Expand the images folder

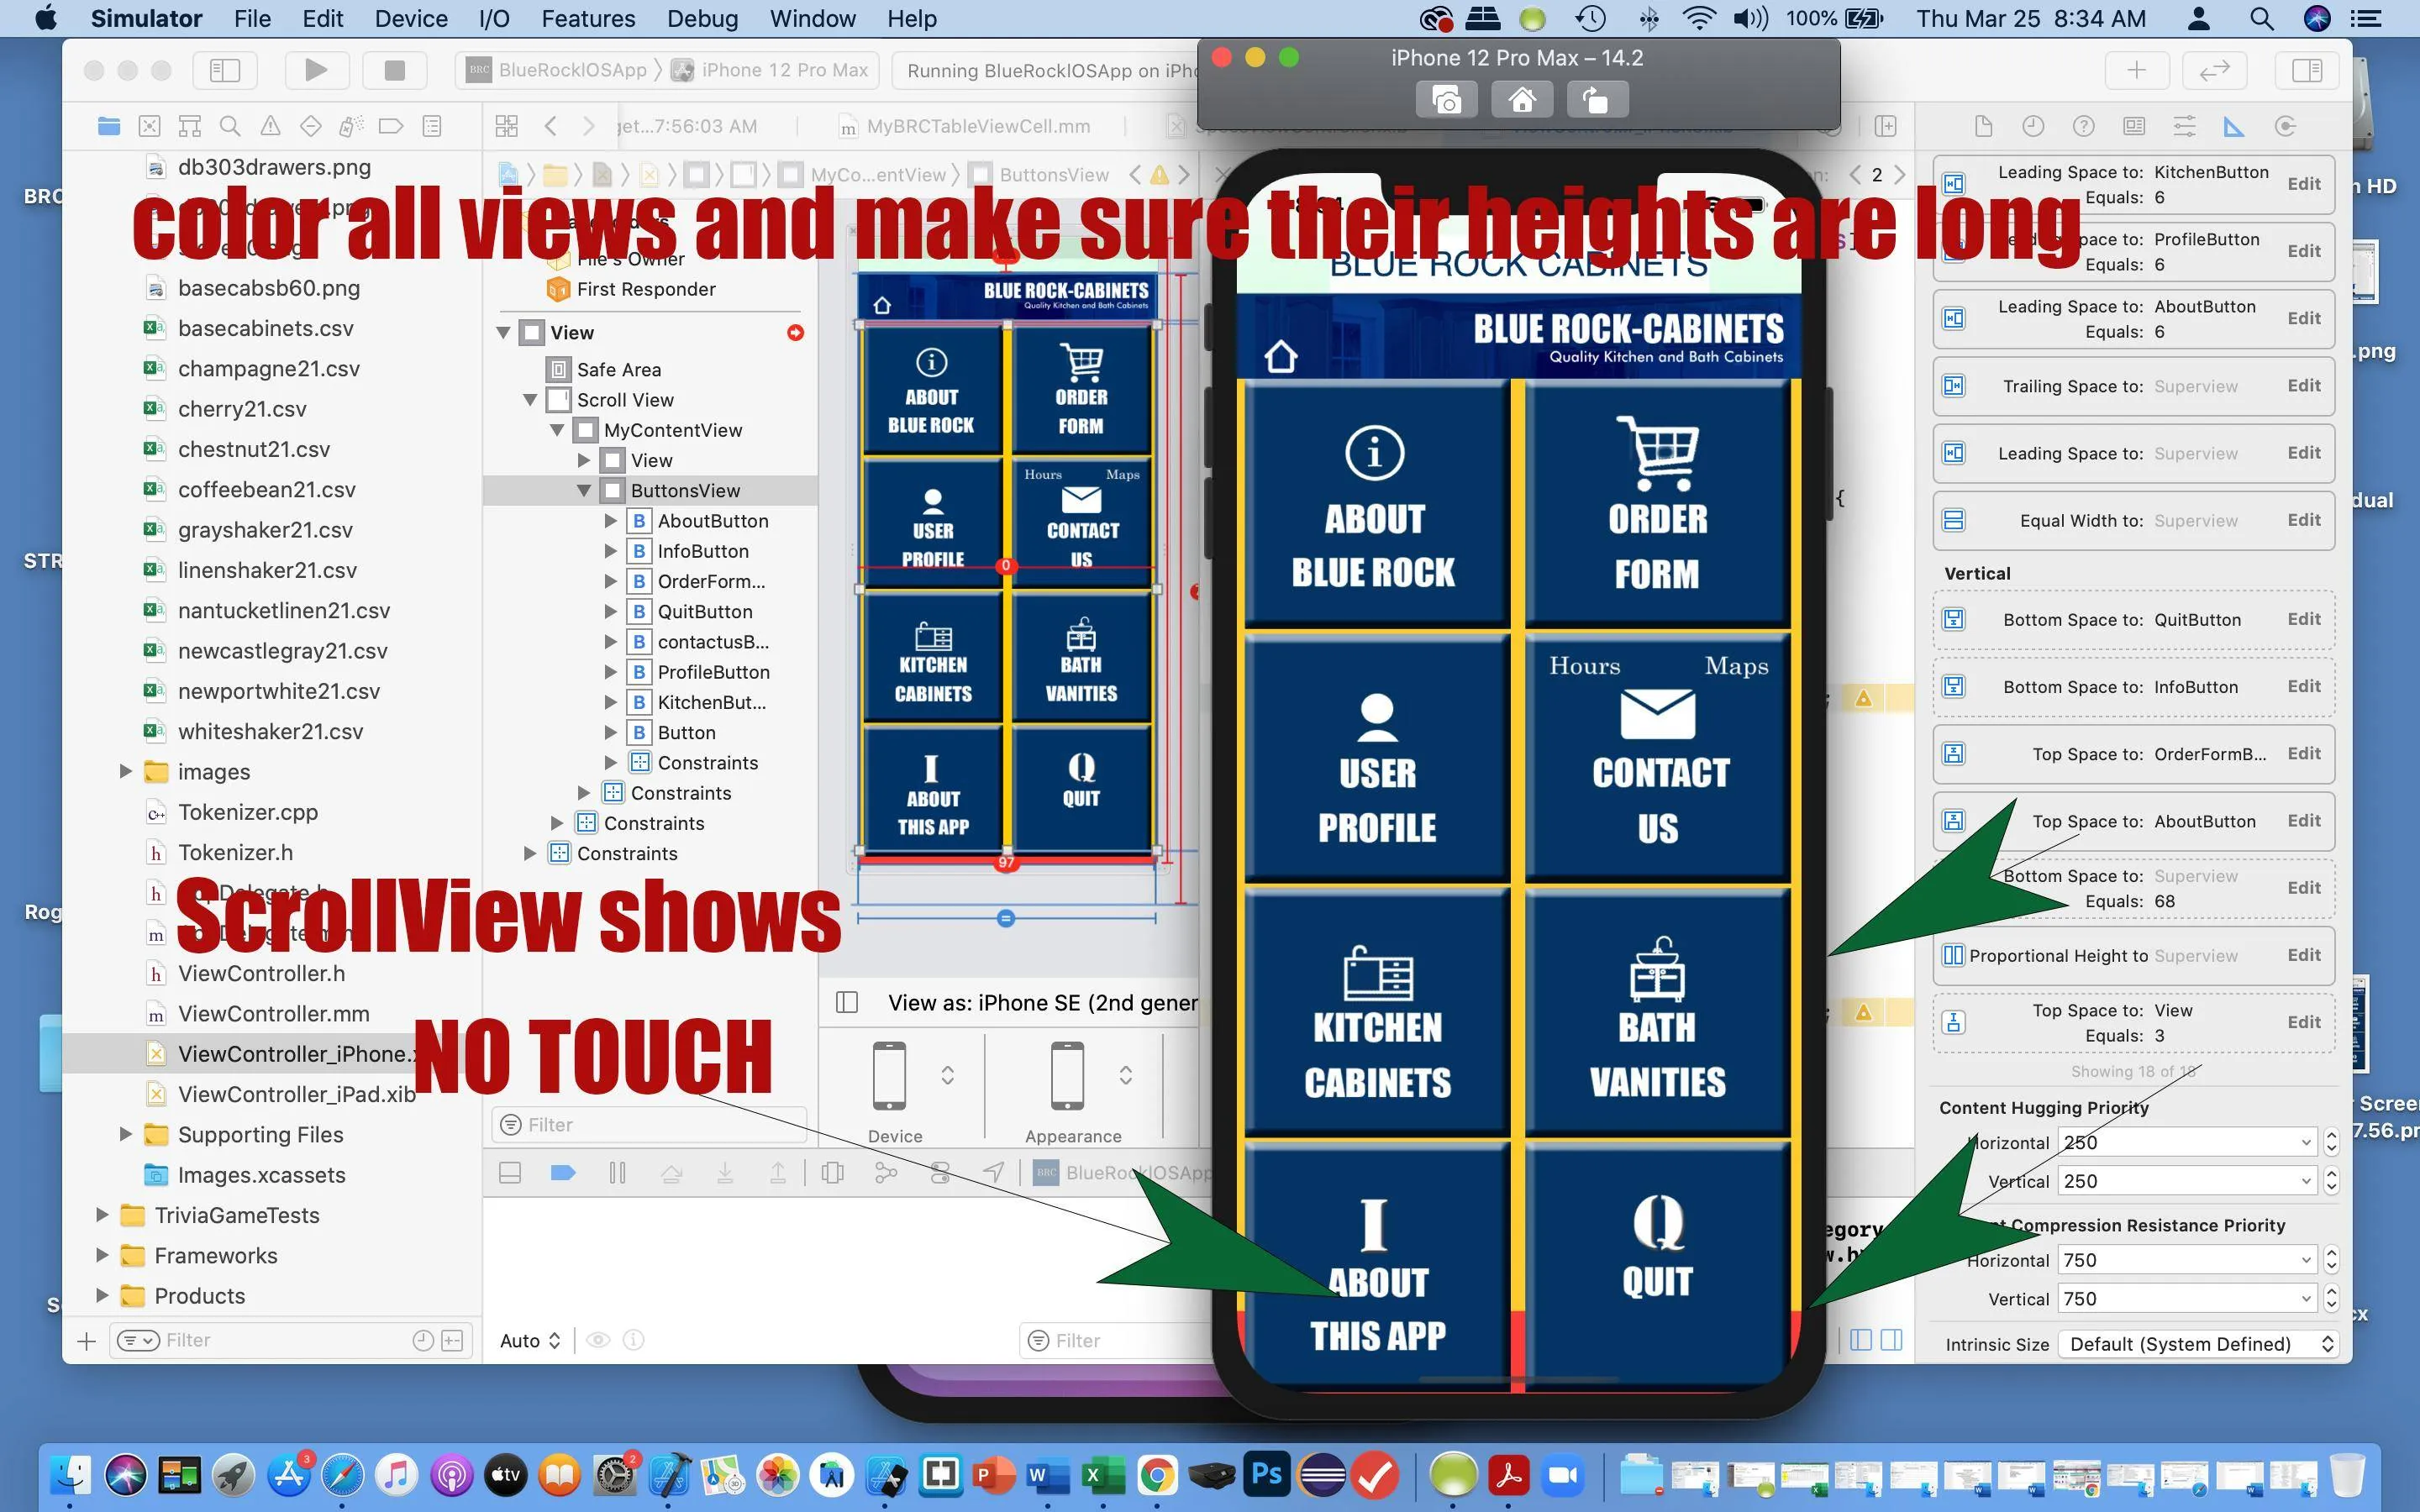tap(126, 771)
